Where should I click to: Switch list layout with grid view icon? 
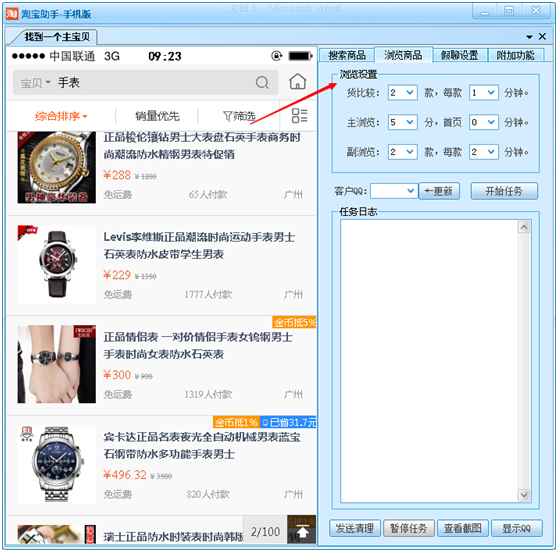[299, 116]
